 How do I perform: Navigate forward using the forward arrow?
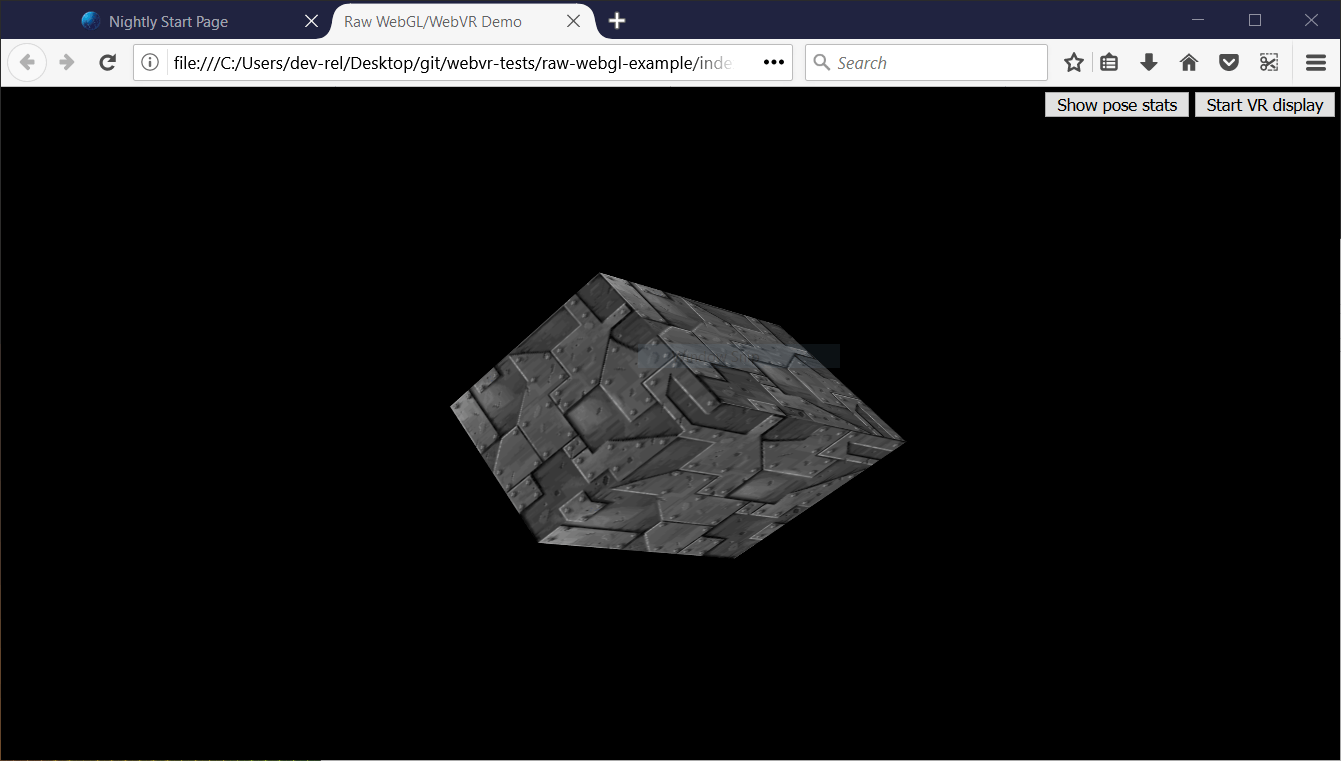pyautogui.click(x=66, y=62)
